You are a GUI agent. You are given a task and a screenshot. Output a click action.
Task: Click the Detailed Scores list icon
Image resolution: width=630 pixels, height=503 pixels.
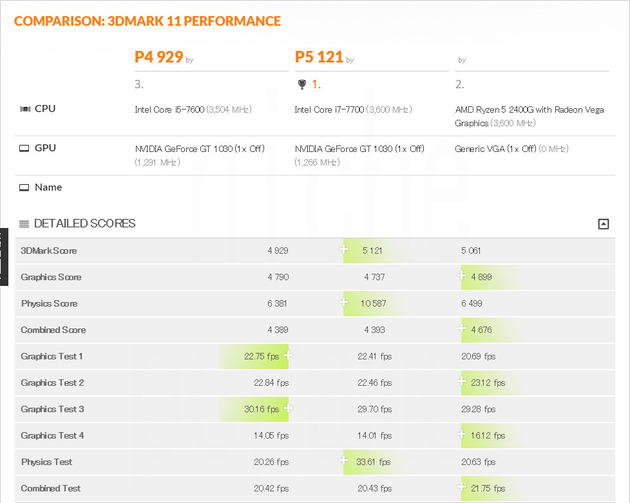click(x=24, y=224)
